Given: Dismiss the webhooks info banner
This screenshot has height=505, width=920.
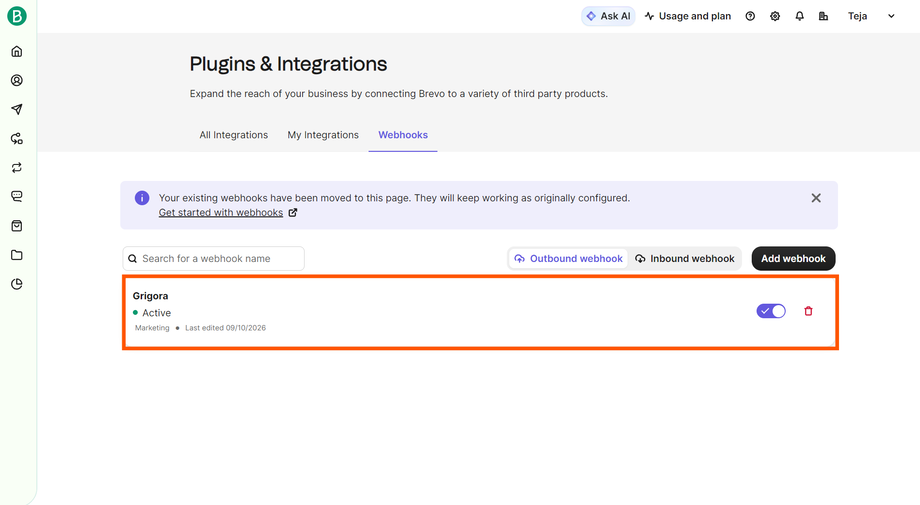Looking at the screenshot, I should (x=816, y=198).
